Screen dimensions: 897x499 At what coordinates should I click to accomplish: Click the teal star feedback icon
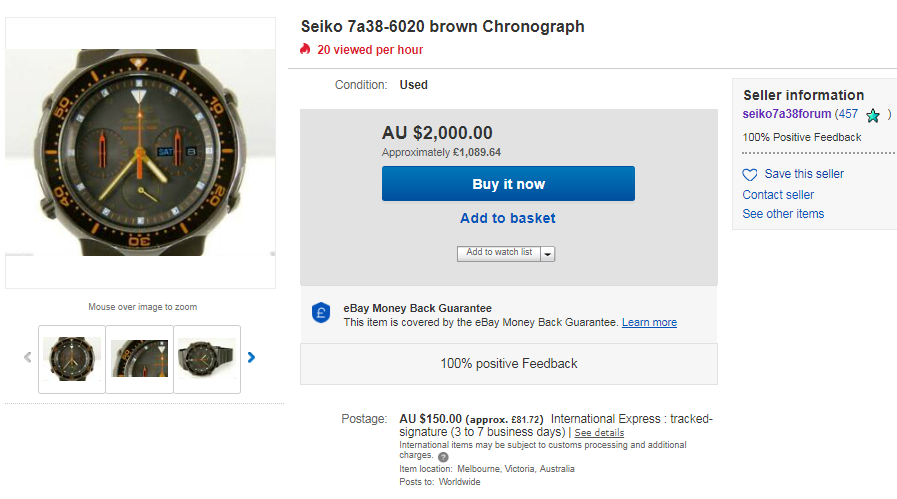tap(873, 115)
